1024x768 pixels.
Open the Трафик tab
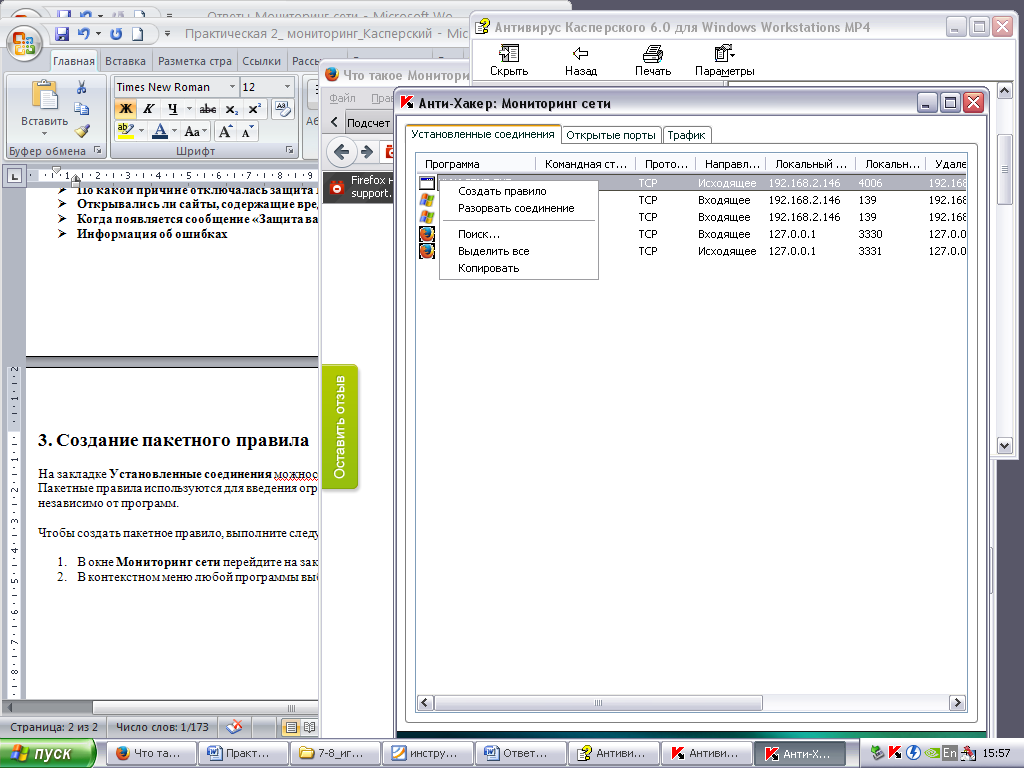(686, 135)
